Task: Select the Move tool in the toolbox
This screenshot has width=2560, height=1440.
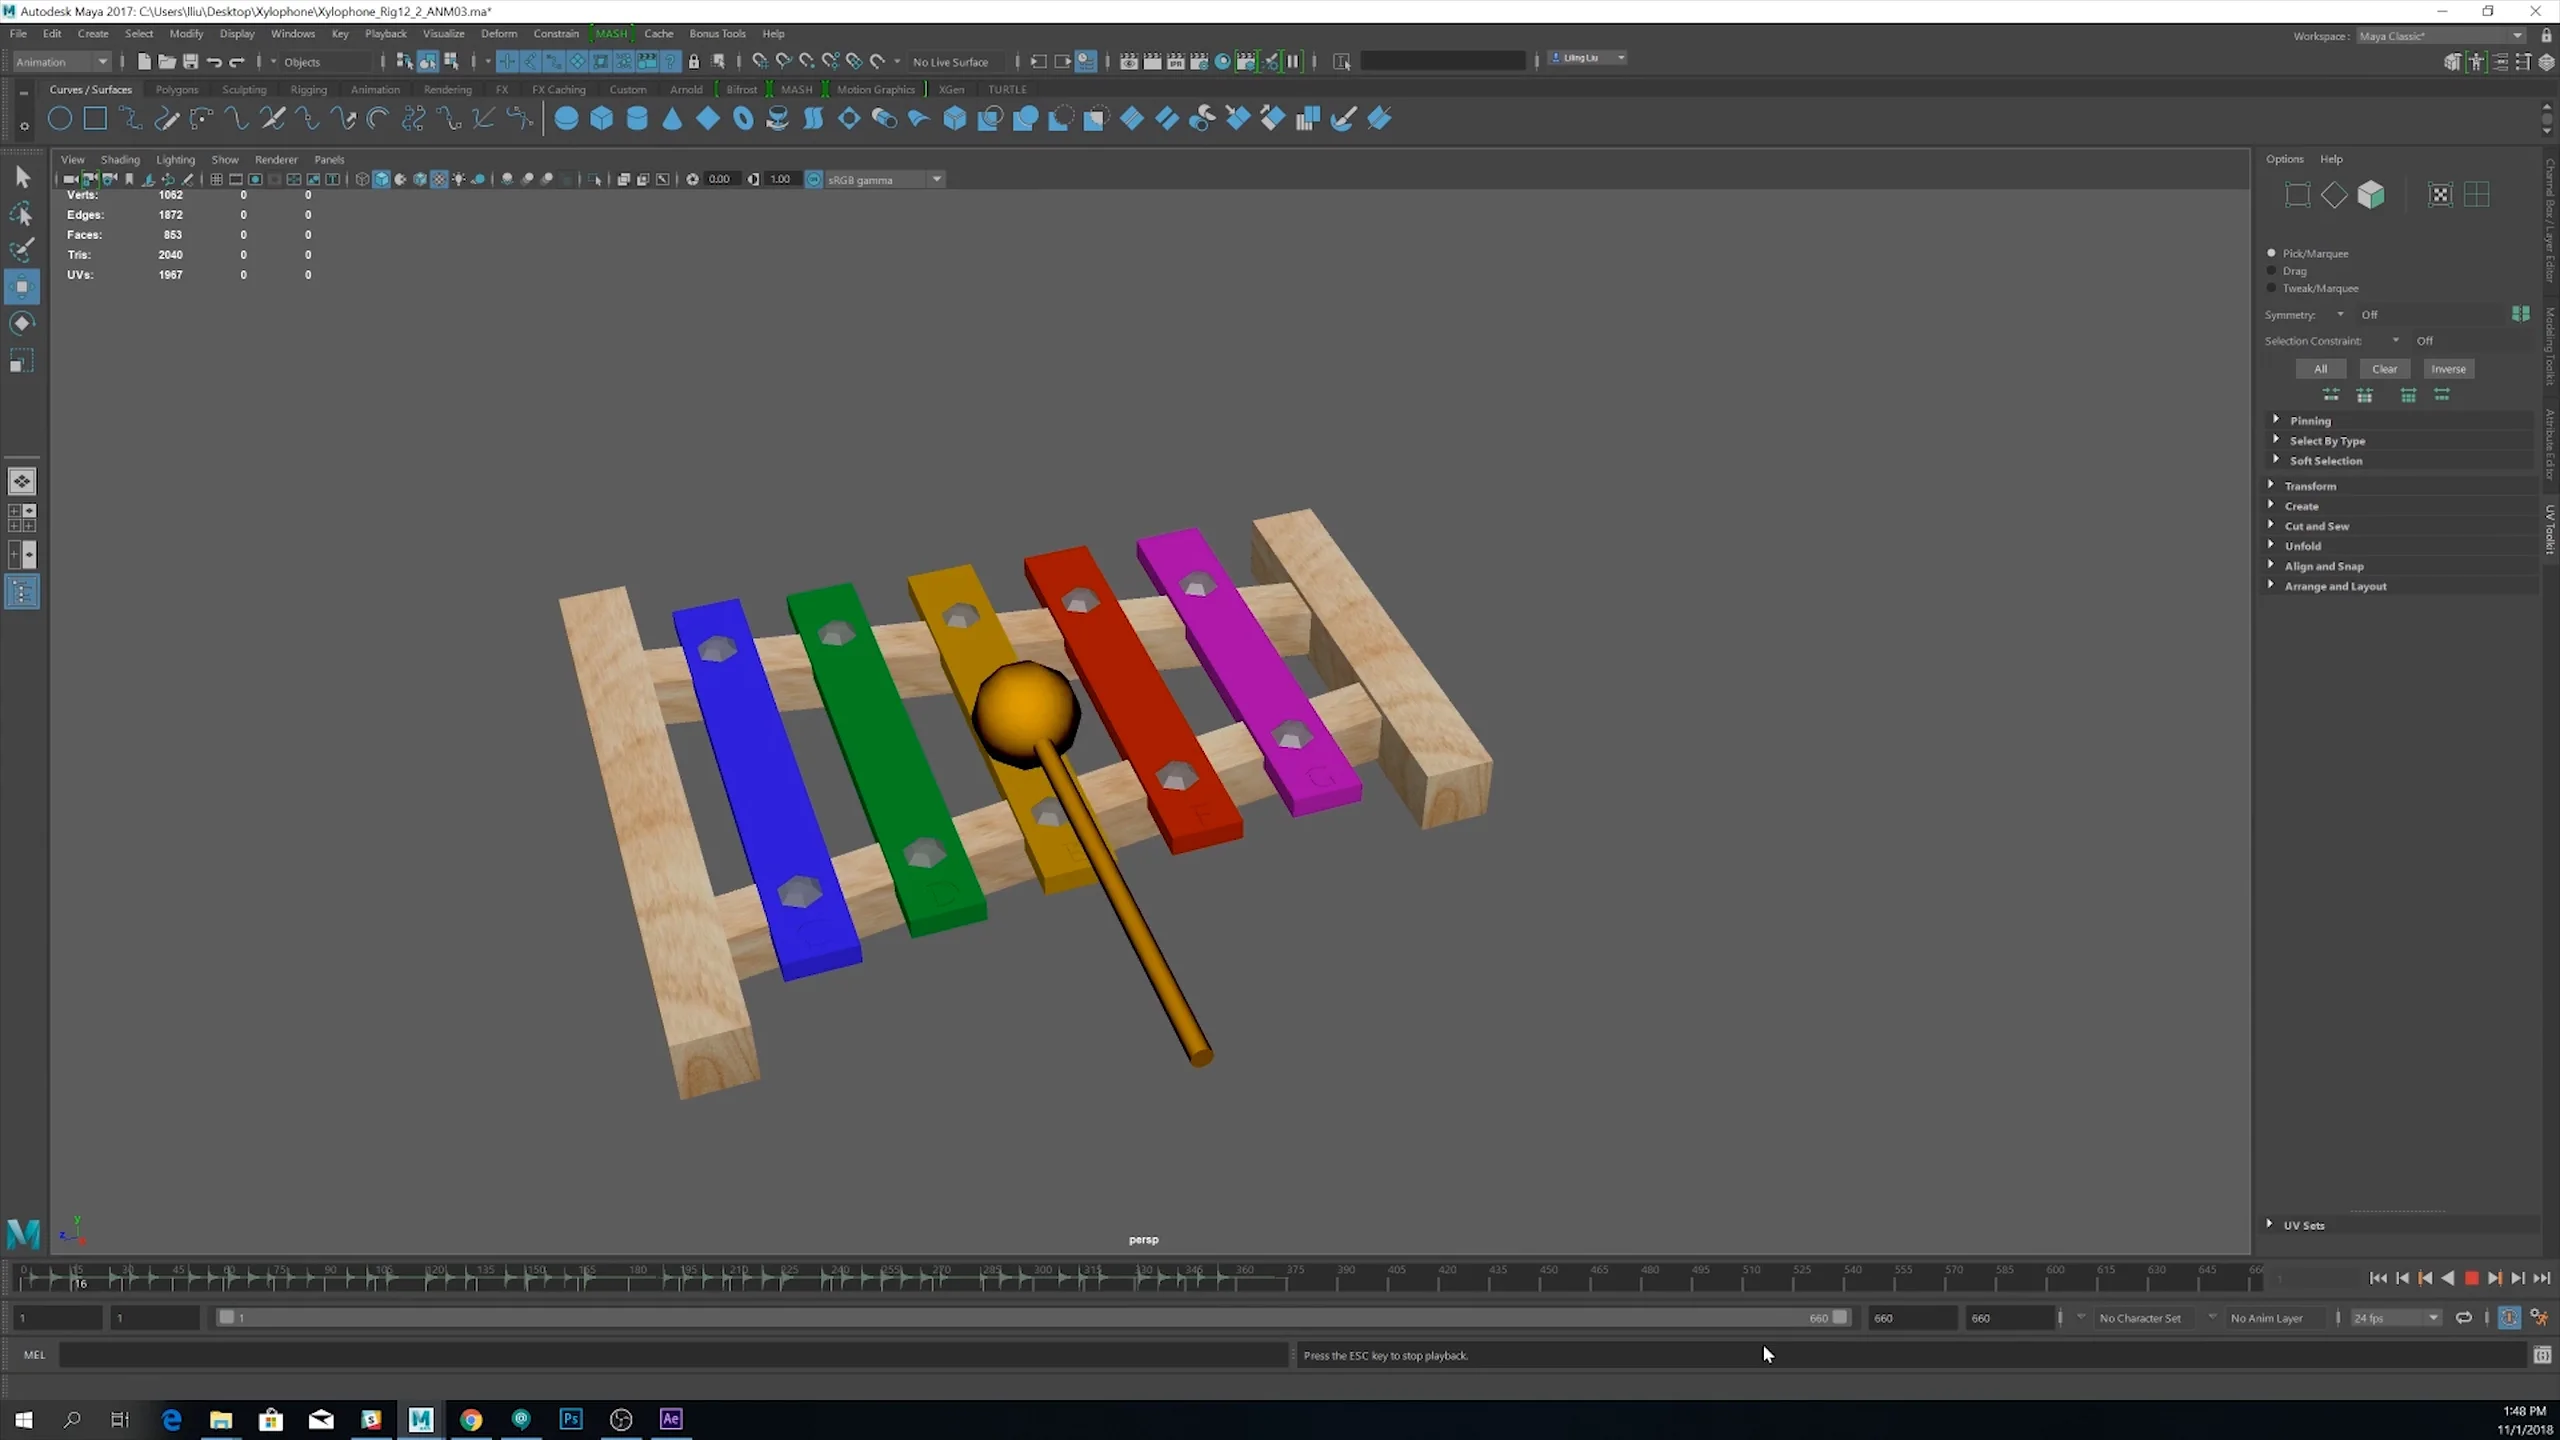Action: (22, 287)
